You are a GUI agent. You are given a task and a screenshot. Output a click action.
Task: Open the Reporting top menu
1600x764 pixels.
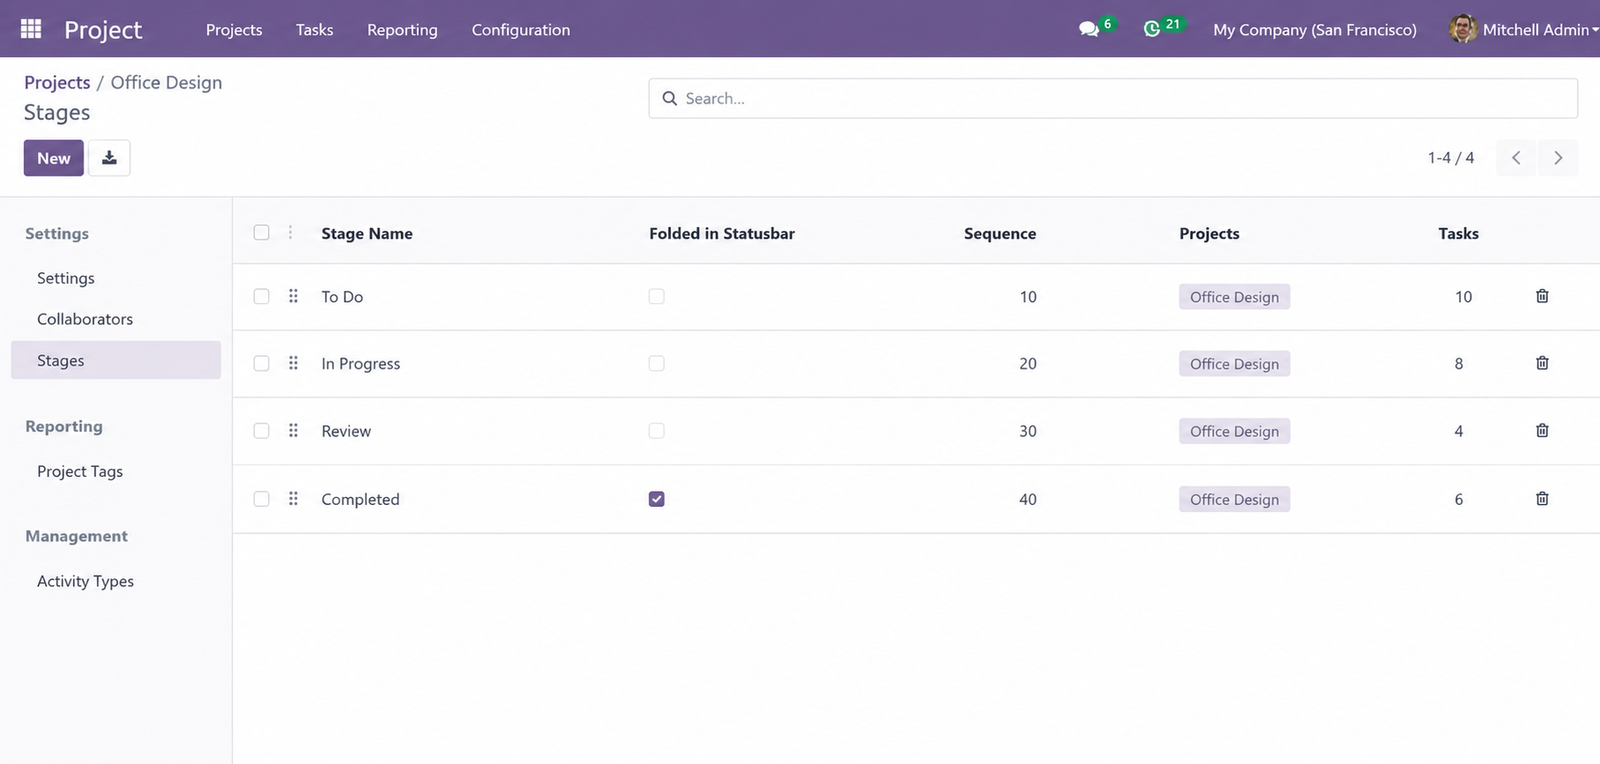coord(402,30)
